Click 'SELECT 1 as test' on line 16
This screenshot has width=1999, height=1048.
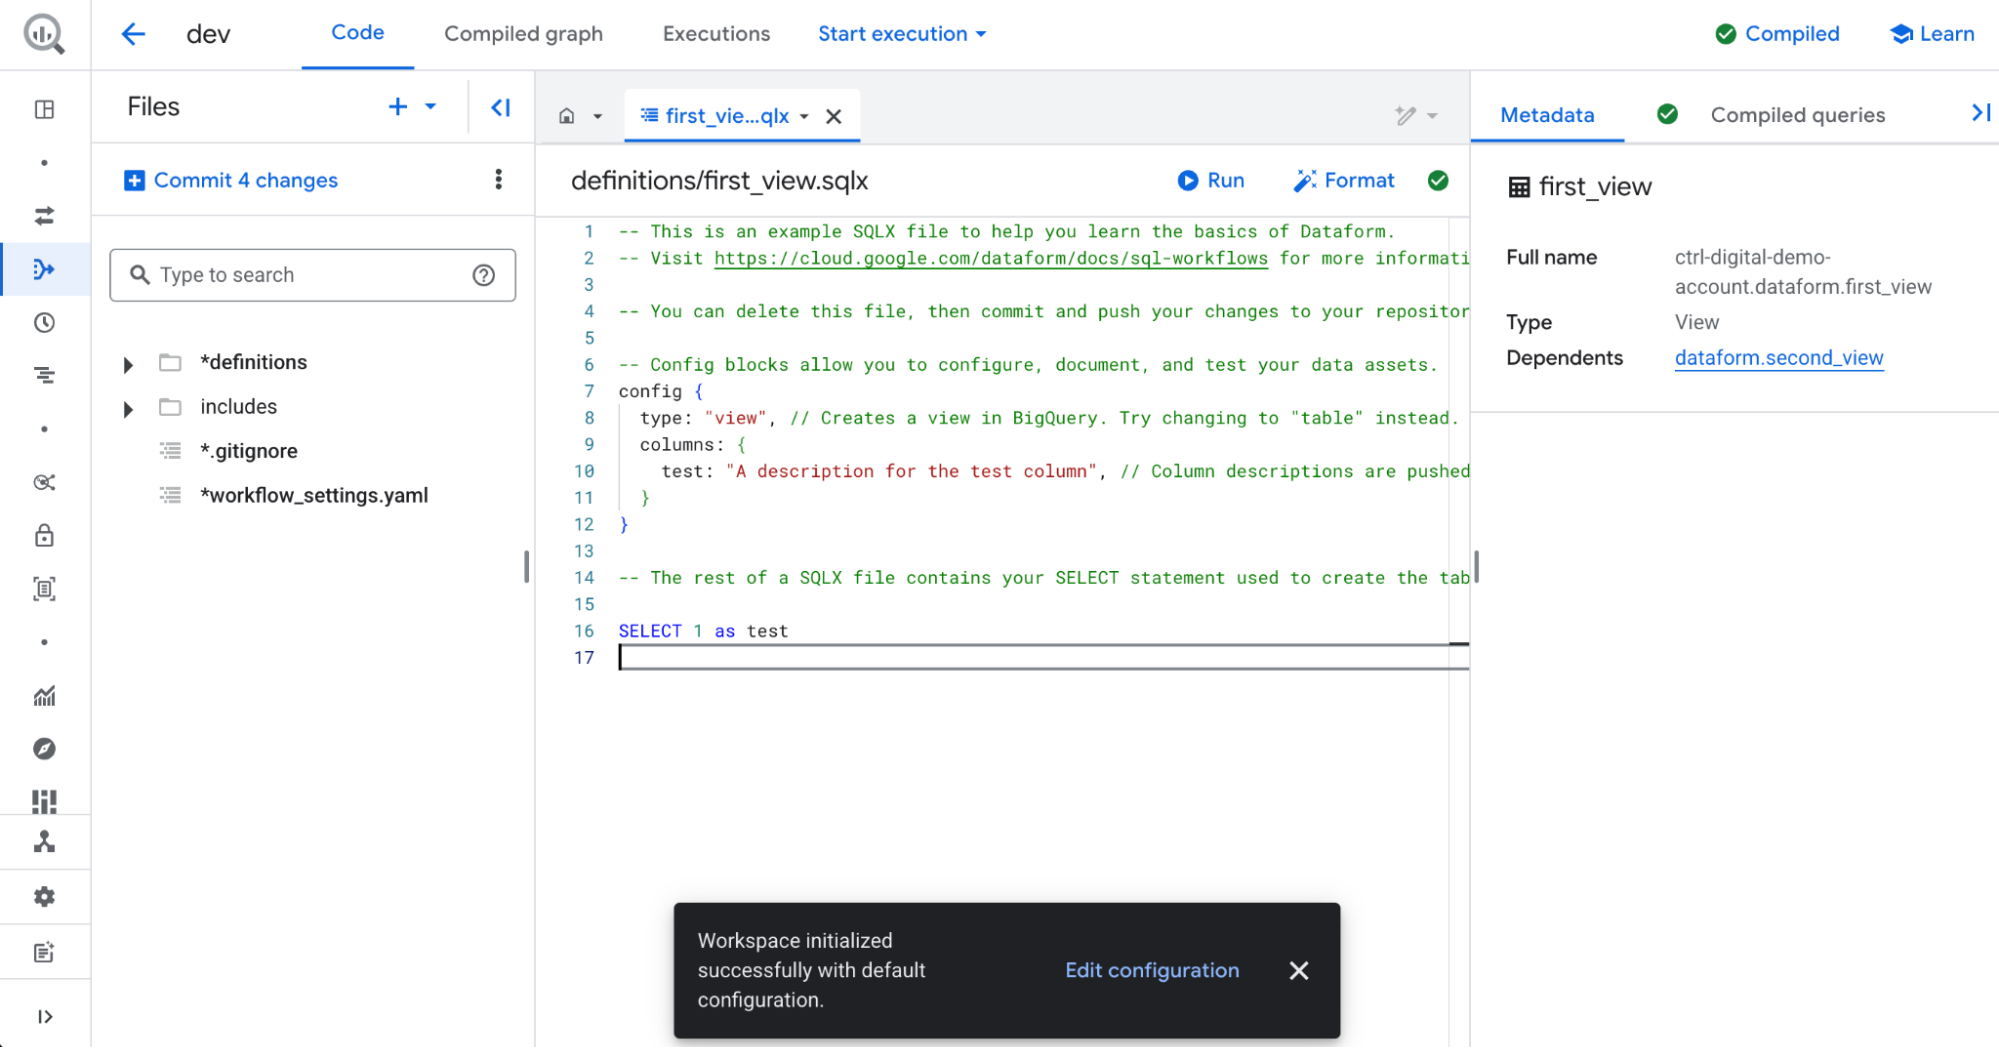pyautogui.click(x=703, y=631)
